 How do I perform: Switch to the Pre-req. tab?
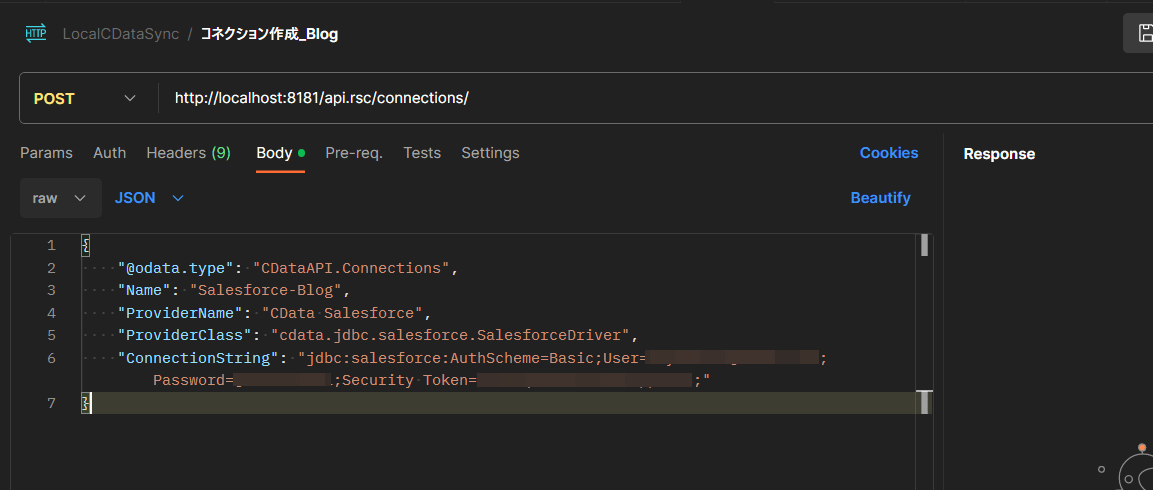354,153
